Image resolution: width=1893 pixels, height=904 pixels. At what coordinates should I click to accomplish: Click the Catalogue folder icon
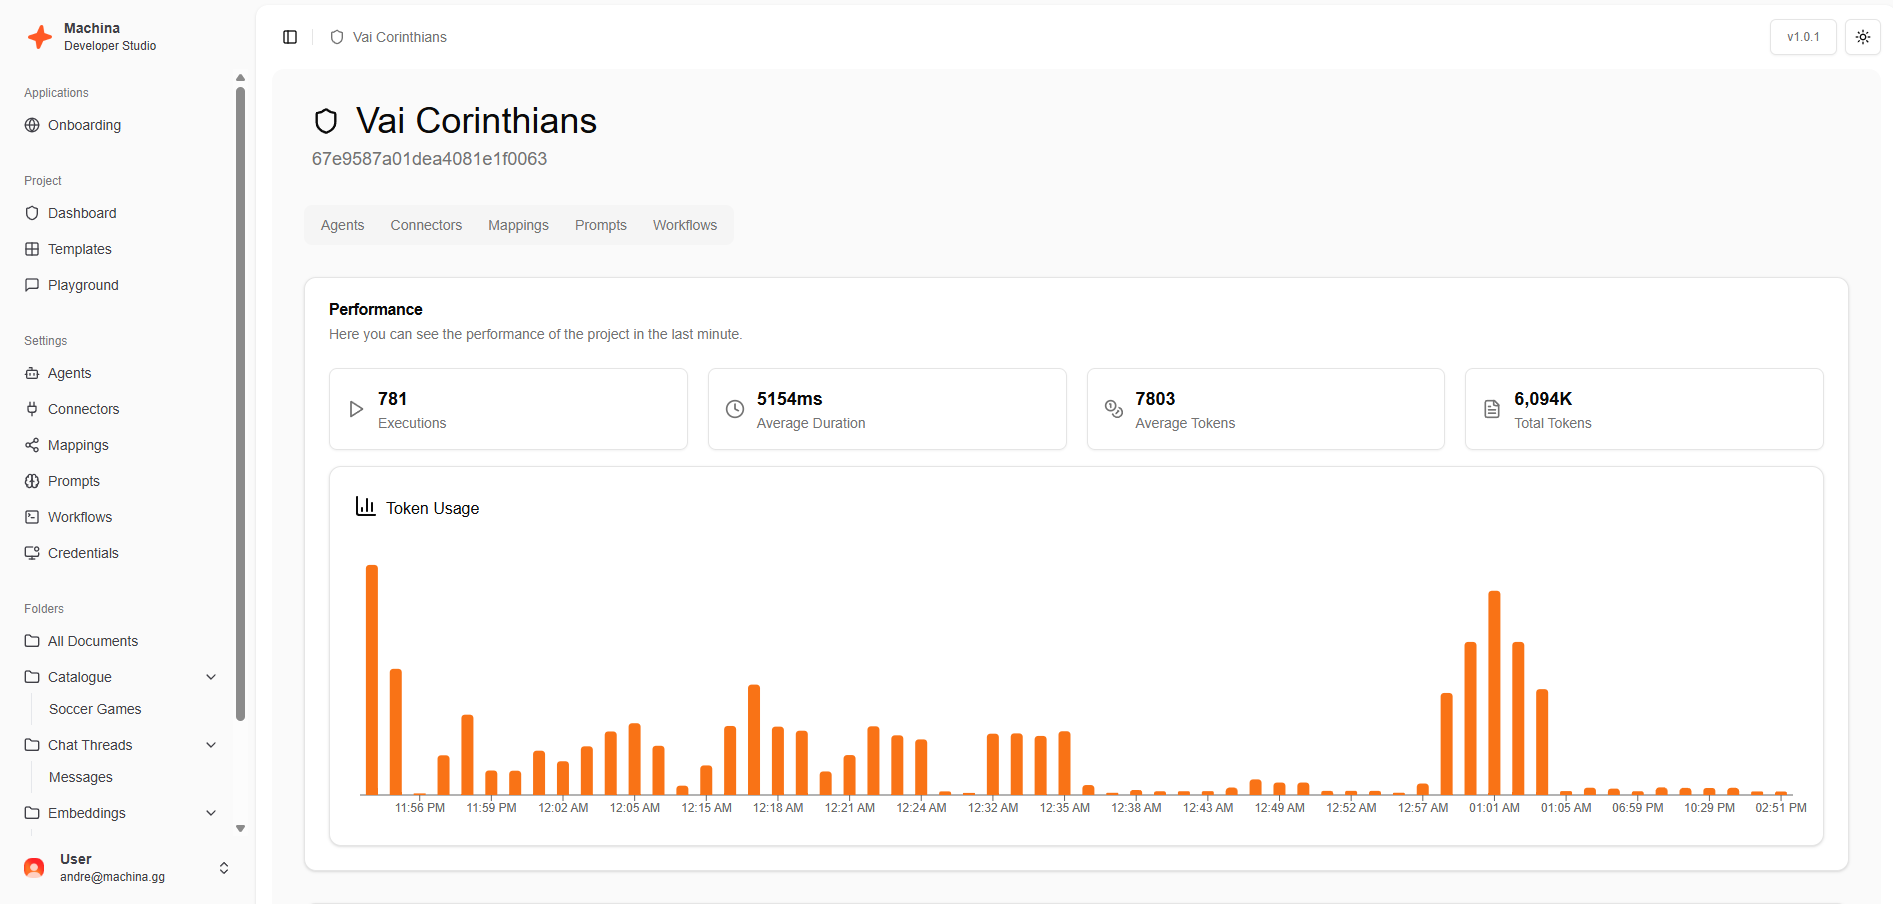(x=32, y=677)
